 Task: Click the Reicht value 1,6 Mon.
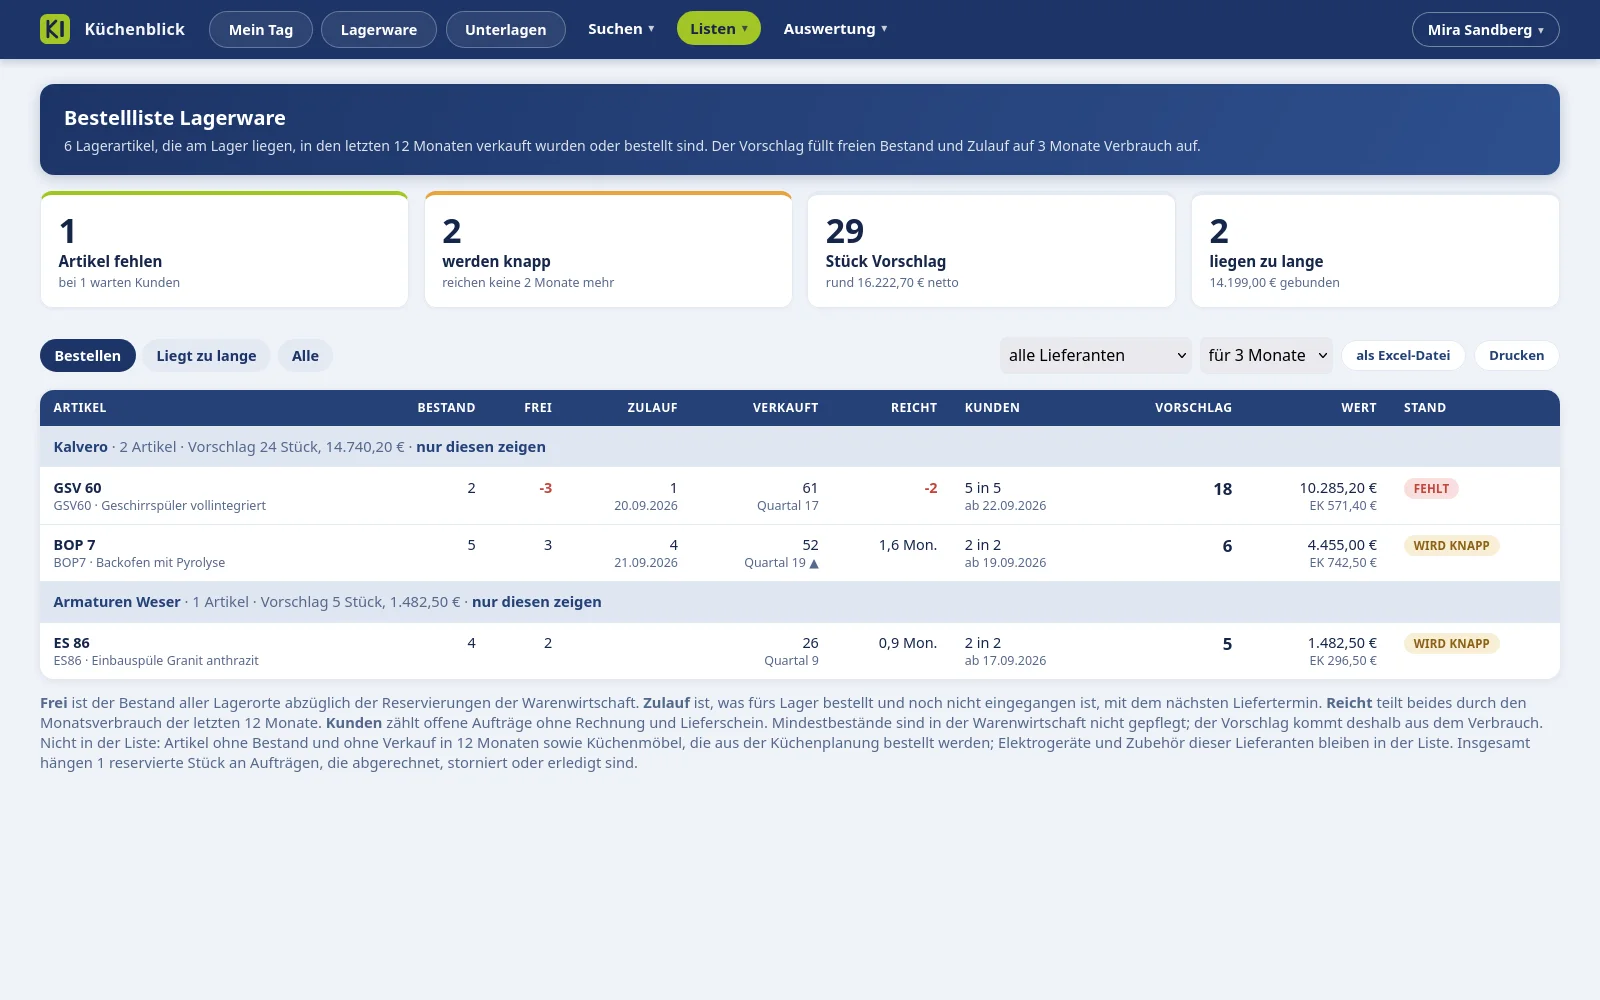(908, 545)
